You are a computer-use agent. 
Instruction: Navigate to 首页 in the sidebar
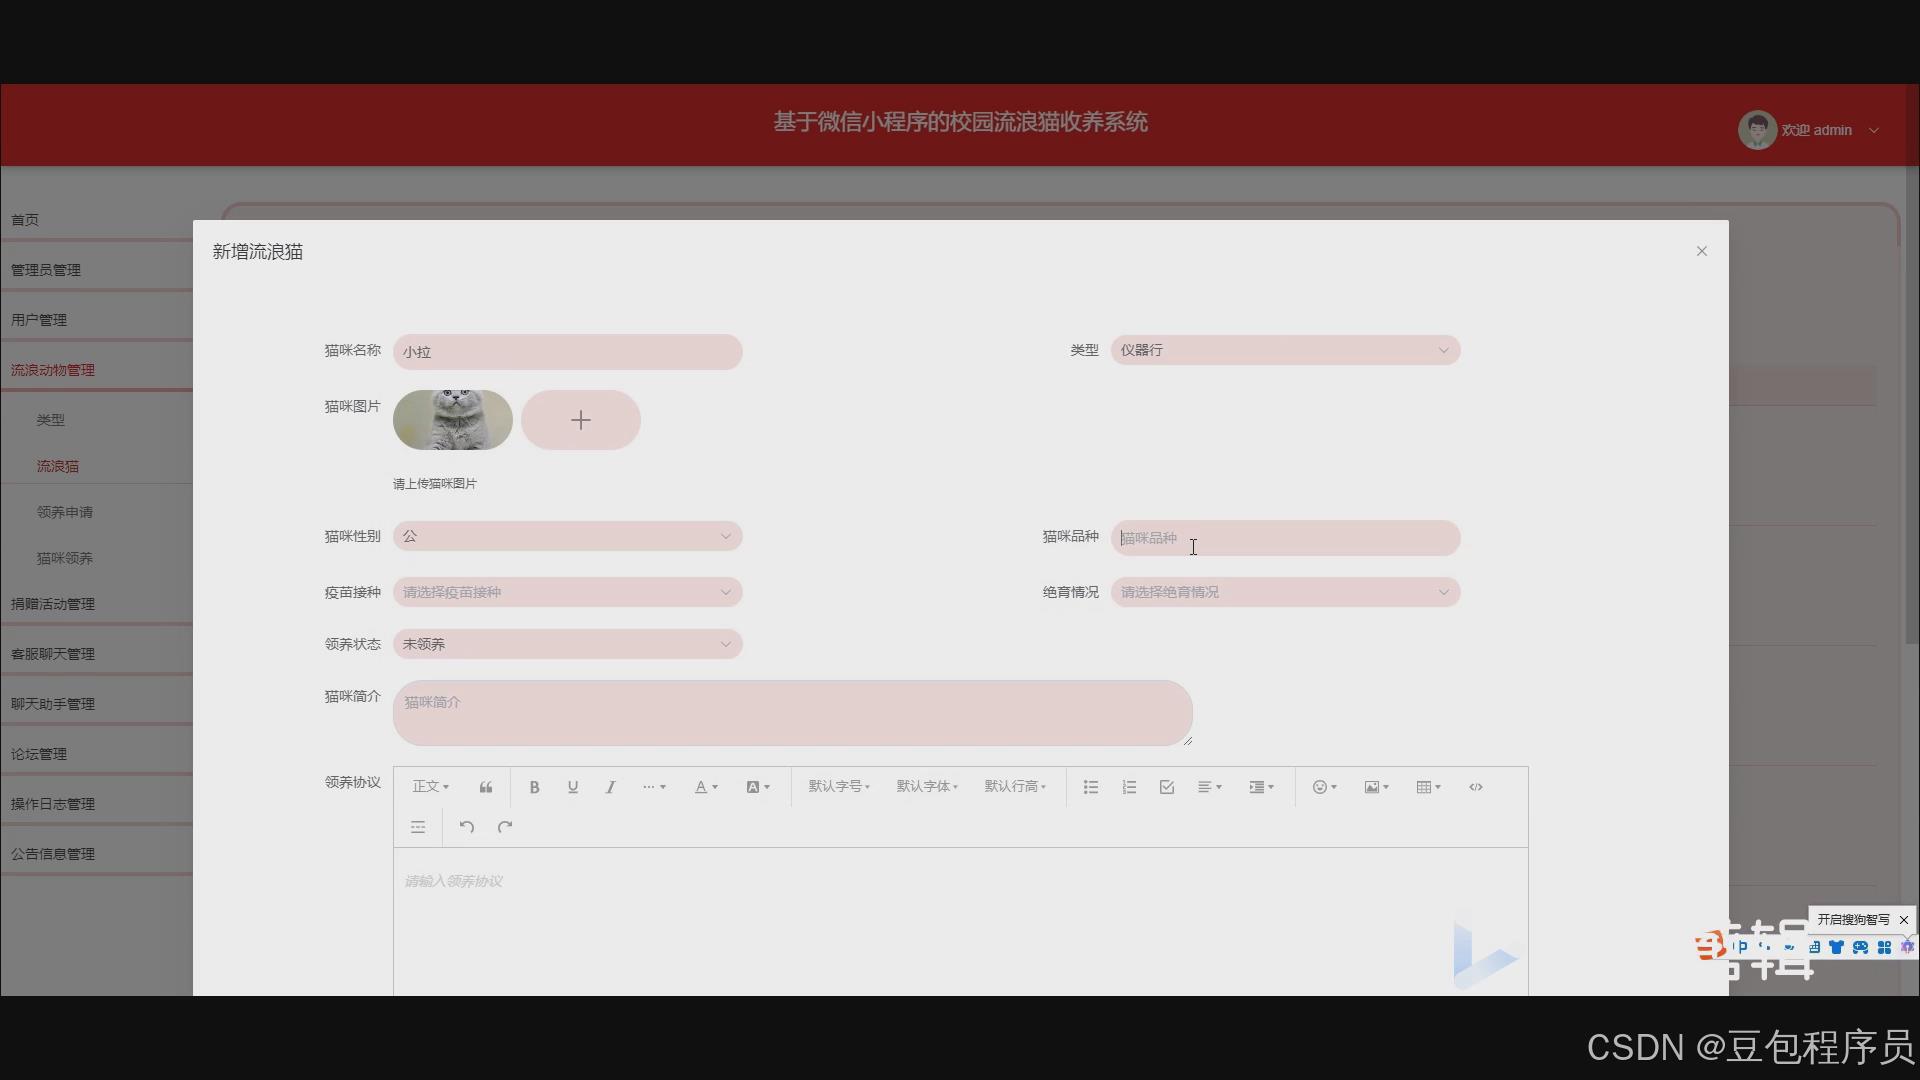(25, 219)
